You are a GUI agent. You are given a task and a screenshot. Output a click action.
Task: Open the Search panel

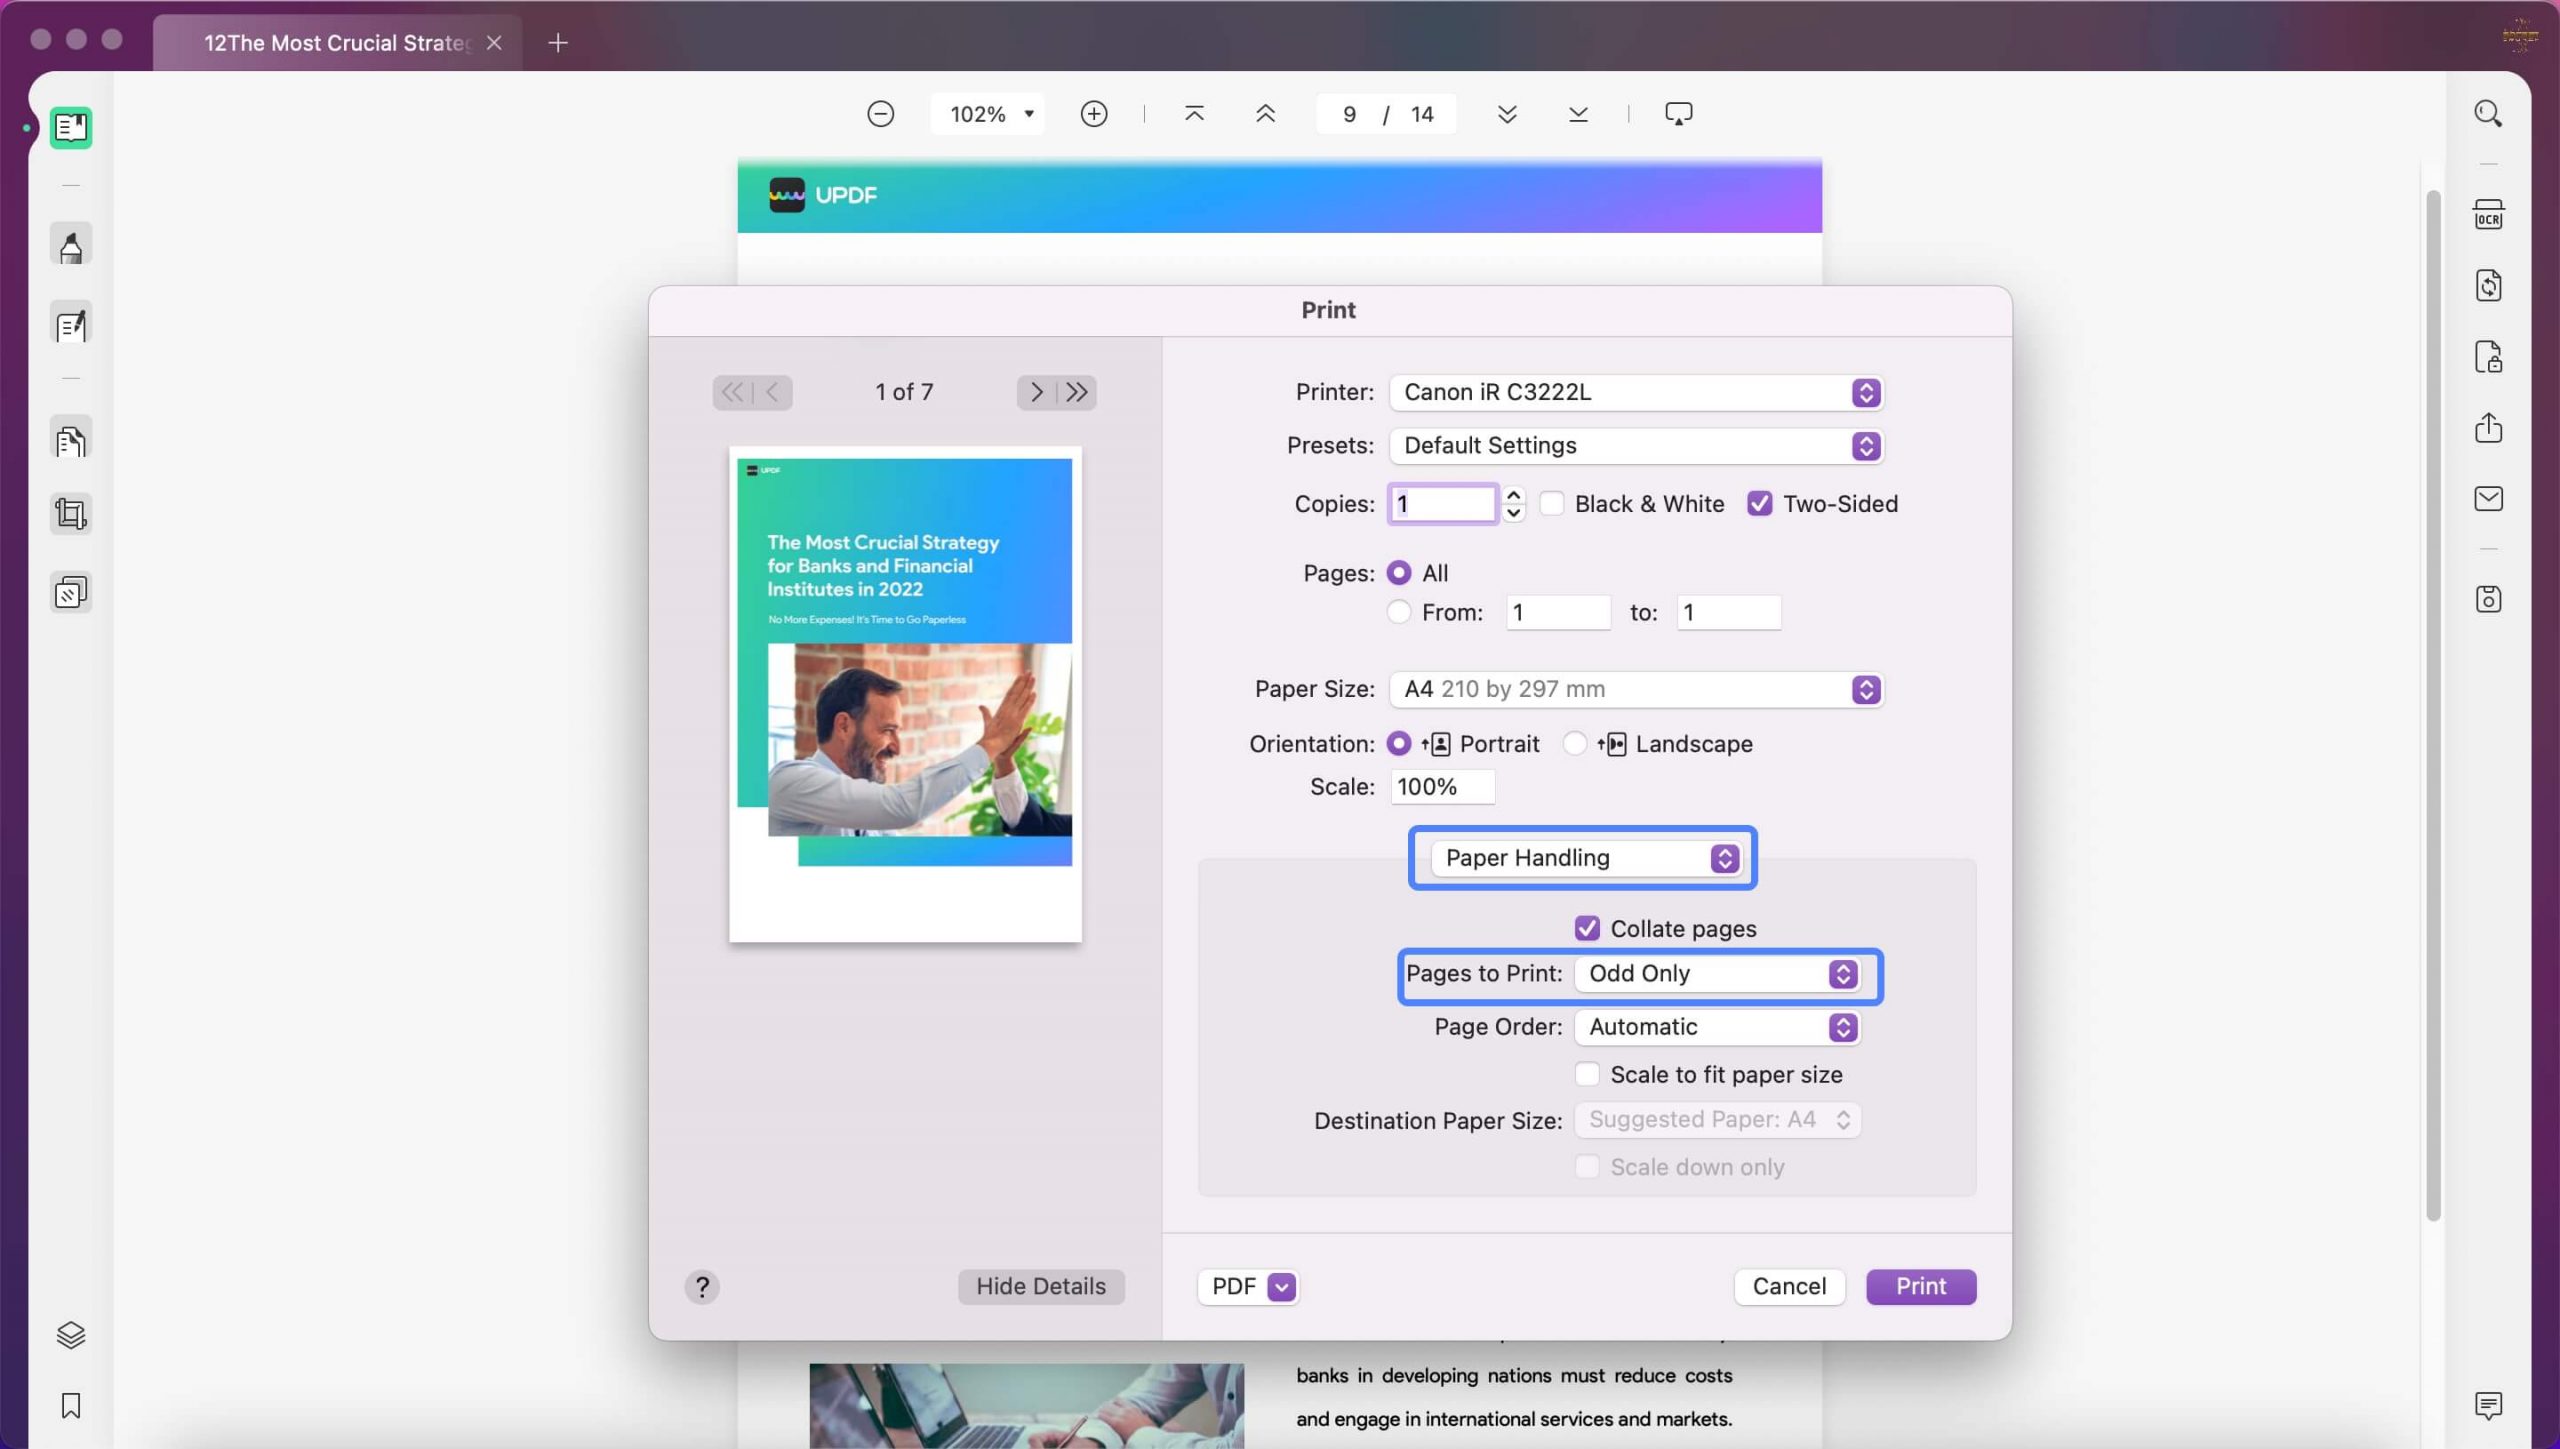click(x=2488, y=112)
